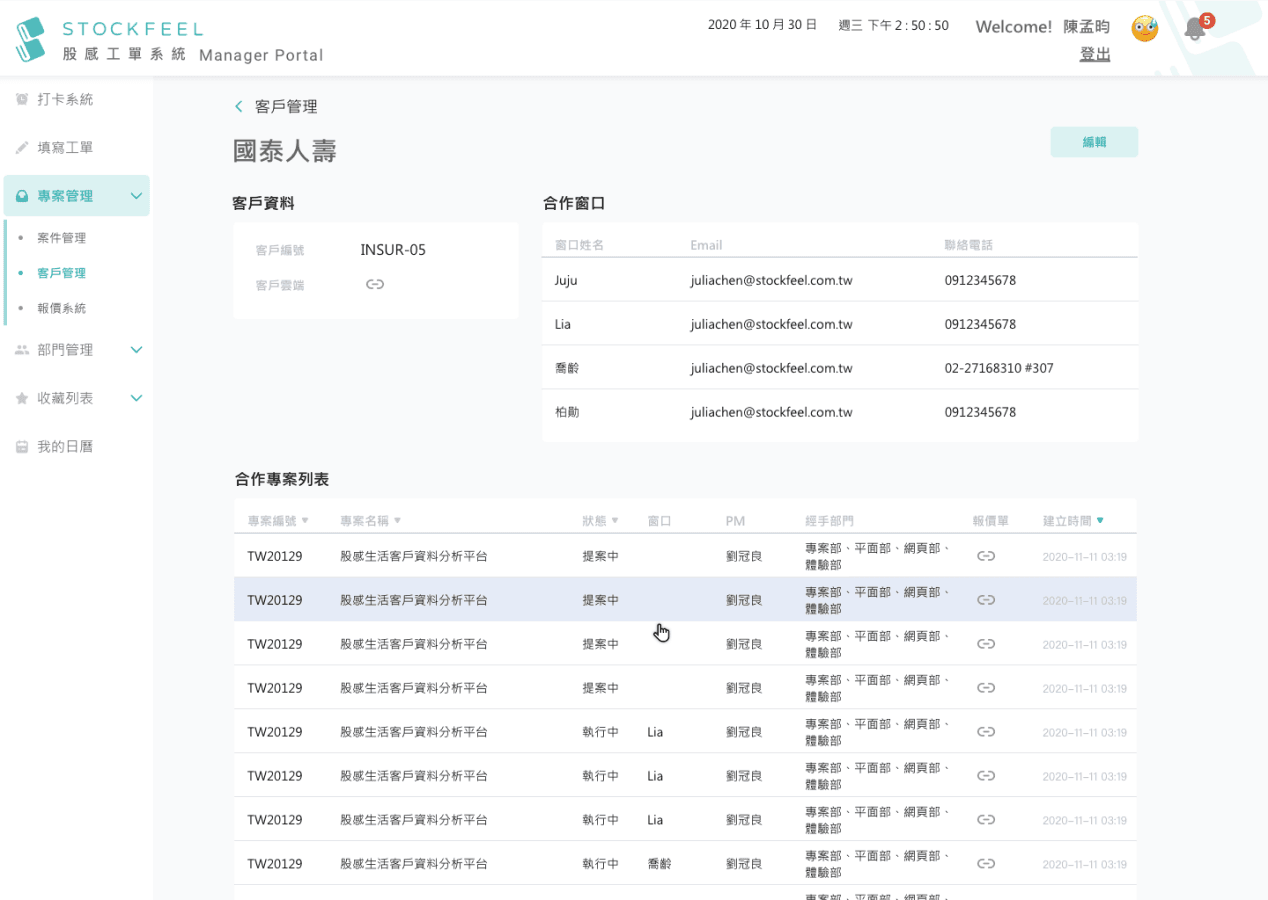The width and height of the screenshot is (1268, 900).
Task: Expand the 收藏列表 sidebar section
Action: [x=136, y=398]
